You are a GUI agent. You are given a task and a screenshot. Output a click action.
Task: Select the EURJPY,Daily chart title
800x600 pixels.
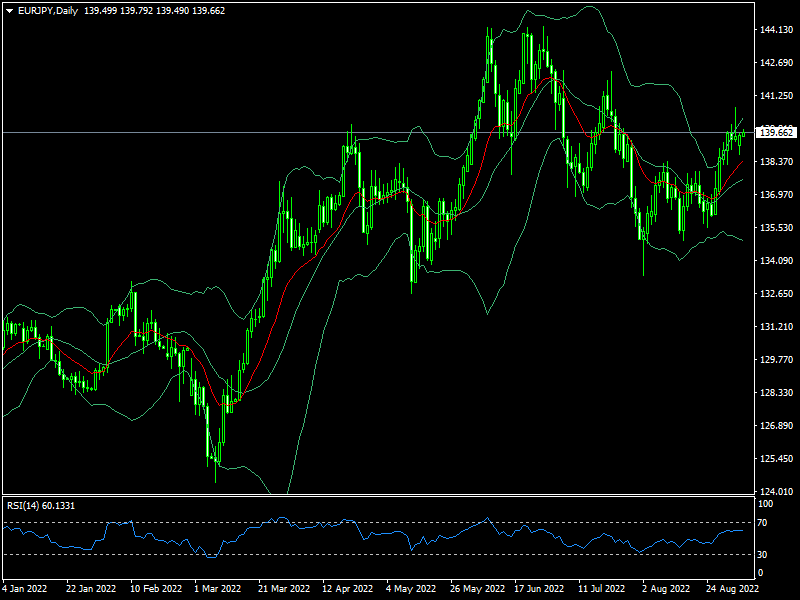pos(48,11)
